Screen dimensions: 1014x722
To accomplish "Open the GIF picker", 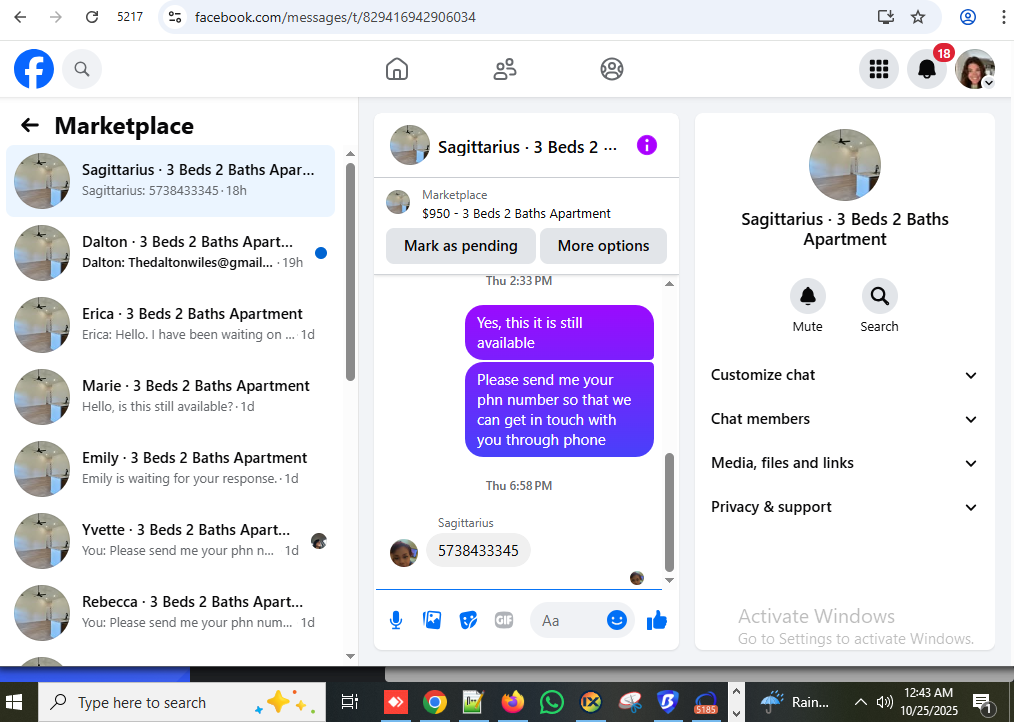I will click(504, 620).
